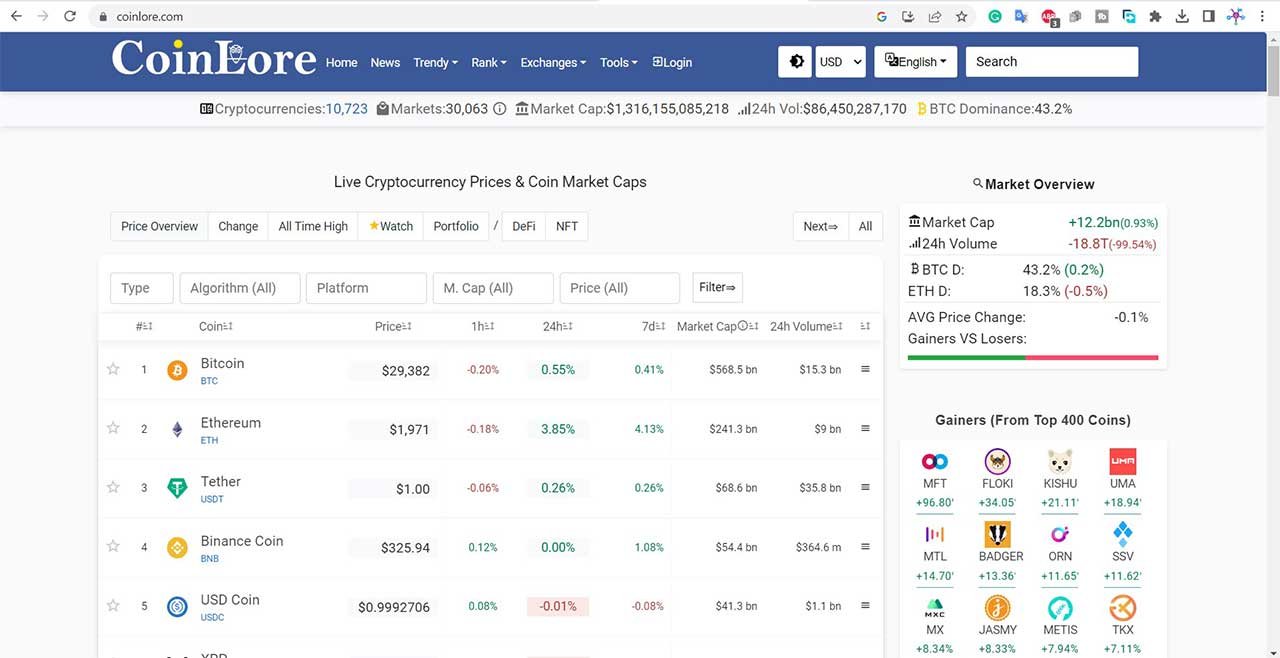Open the TKX gainer icon

pyautogui.click(x=1123, y=608)
